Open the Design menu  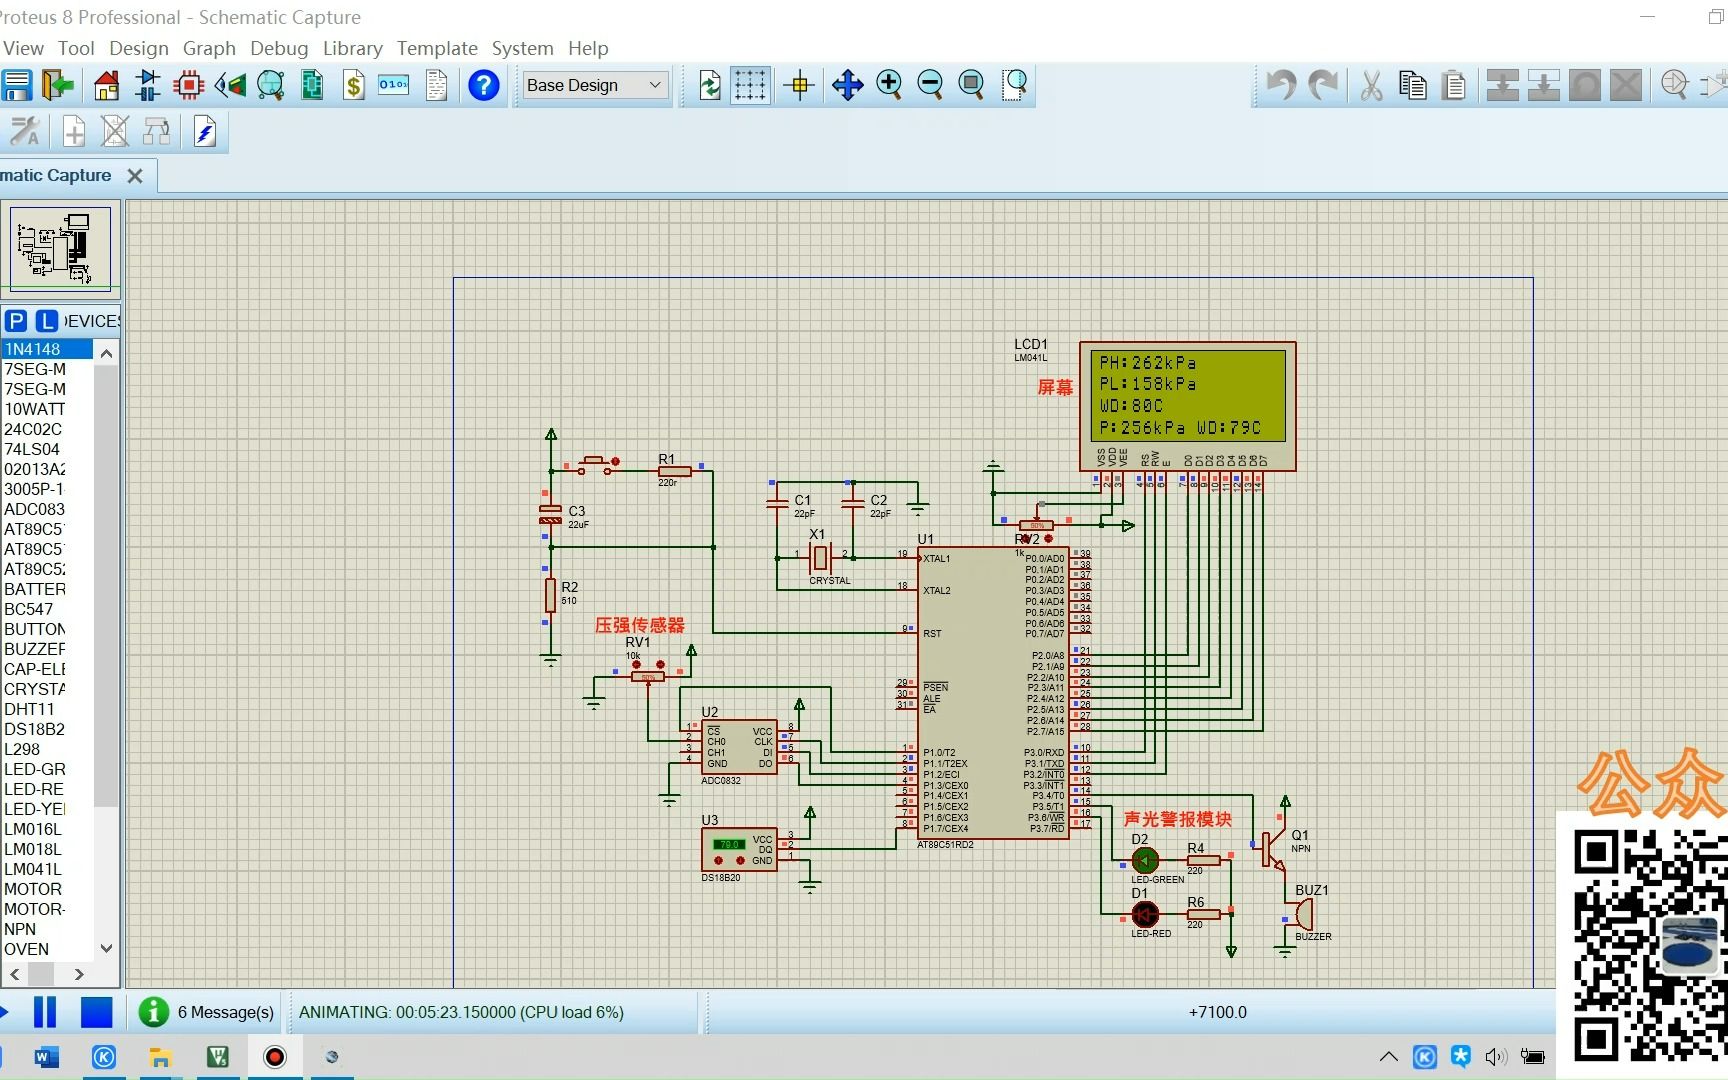(139, 48)
